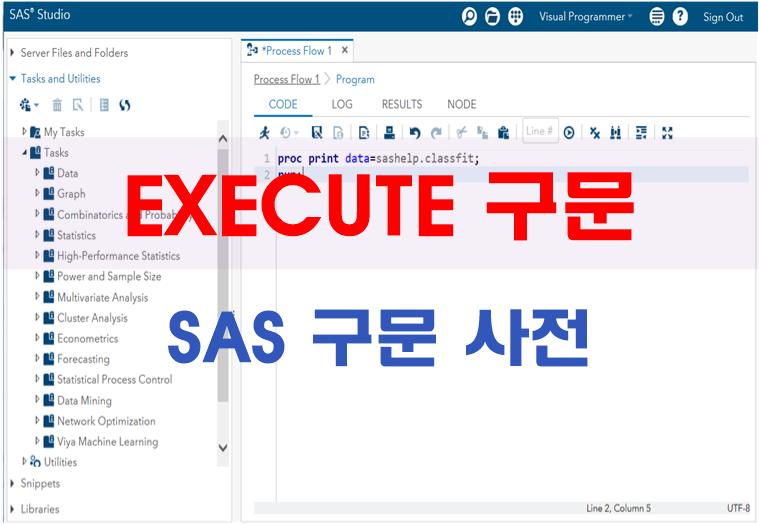Switch to the CODE tab
This screenshot has height=524, width=759.
click(283, 104)
